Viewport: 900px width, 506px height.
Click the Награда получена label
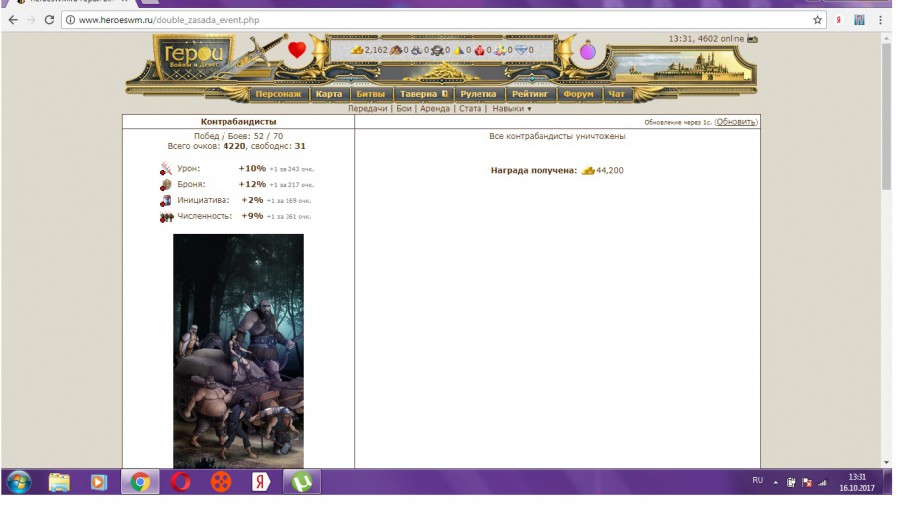[534, 170]
